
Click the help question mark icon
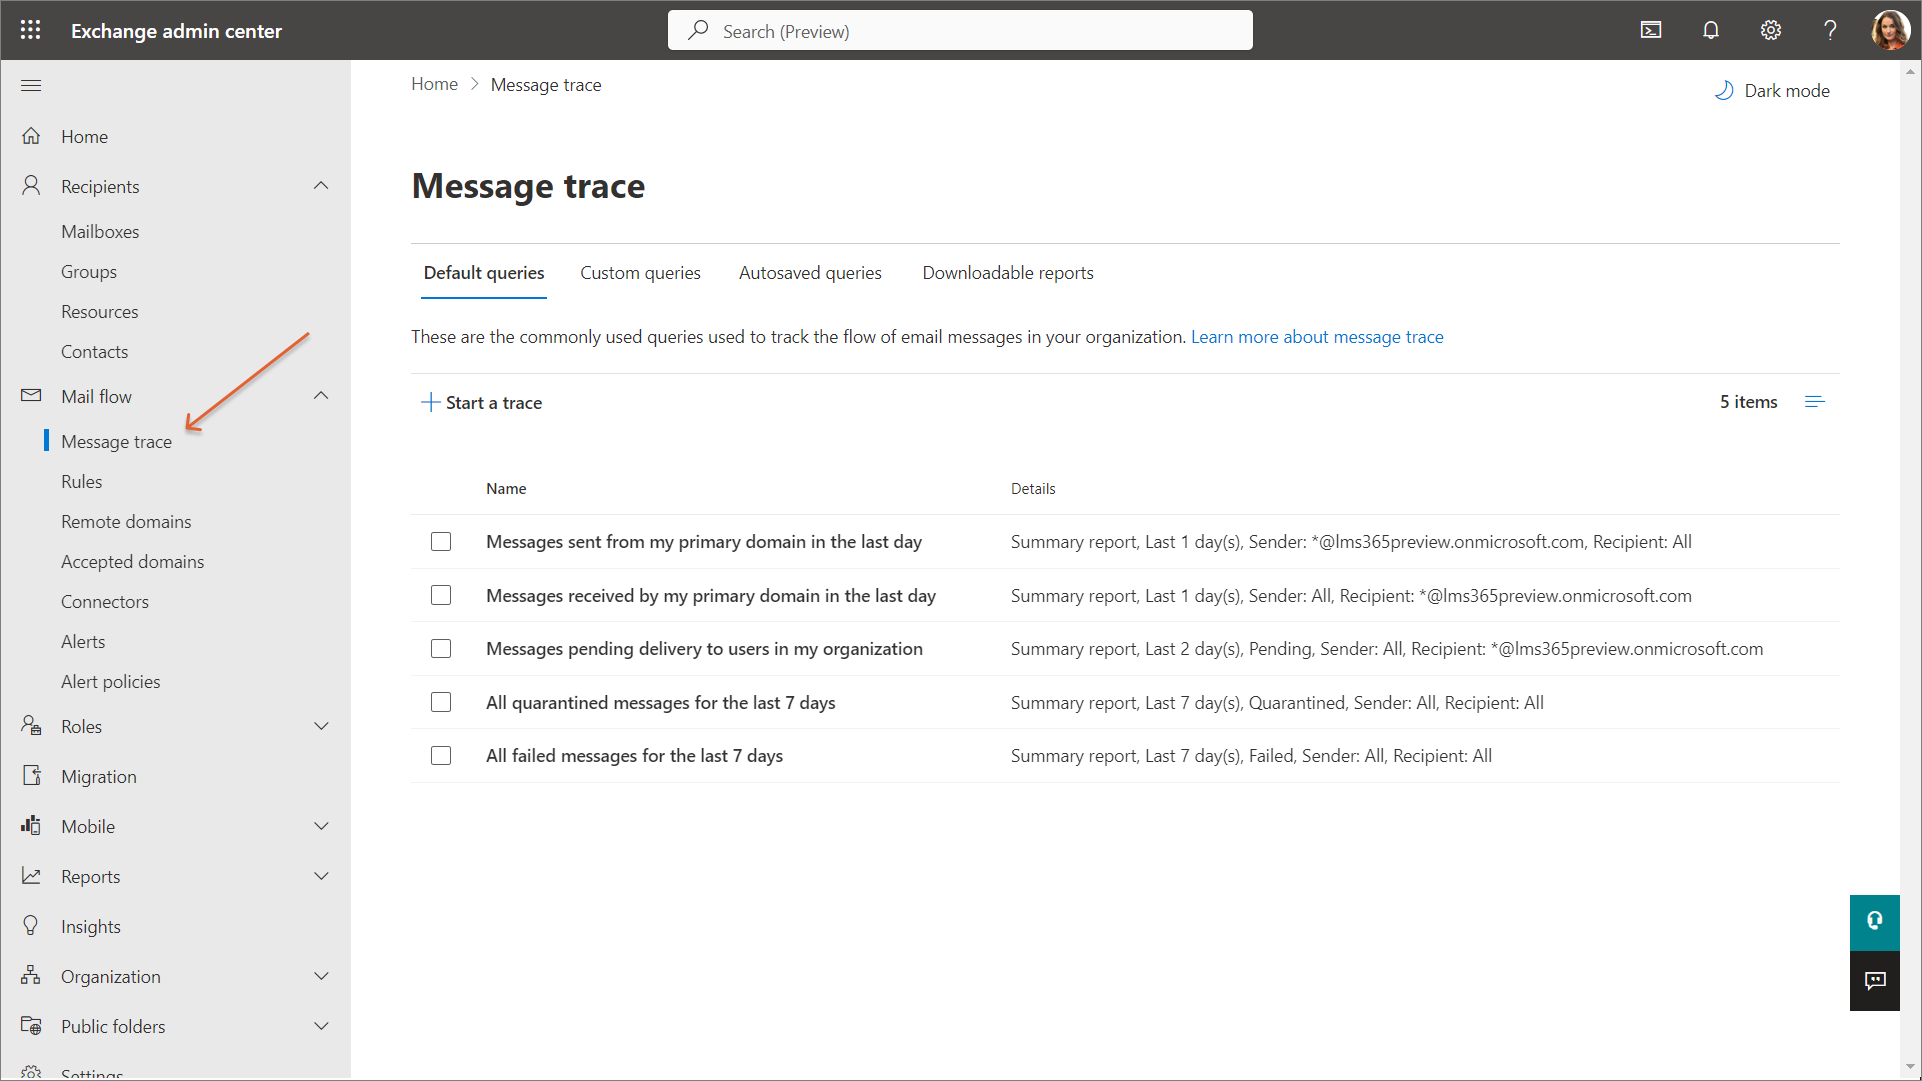click(1830, 30)
